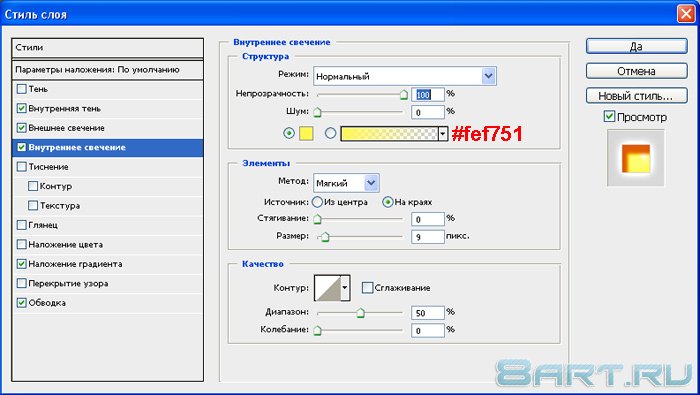The image size is (700, 395).
Task: Click the Непрозрачность value field
Action: [x=428, y=95]
